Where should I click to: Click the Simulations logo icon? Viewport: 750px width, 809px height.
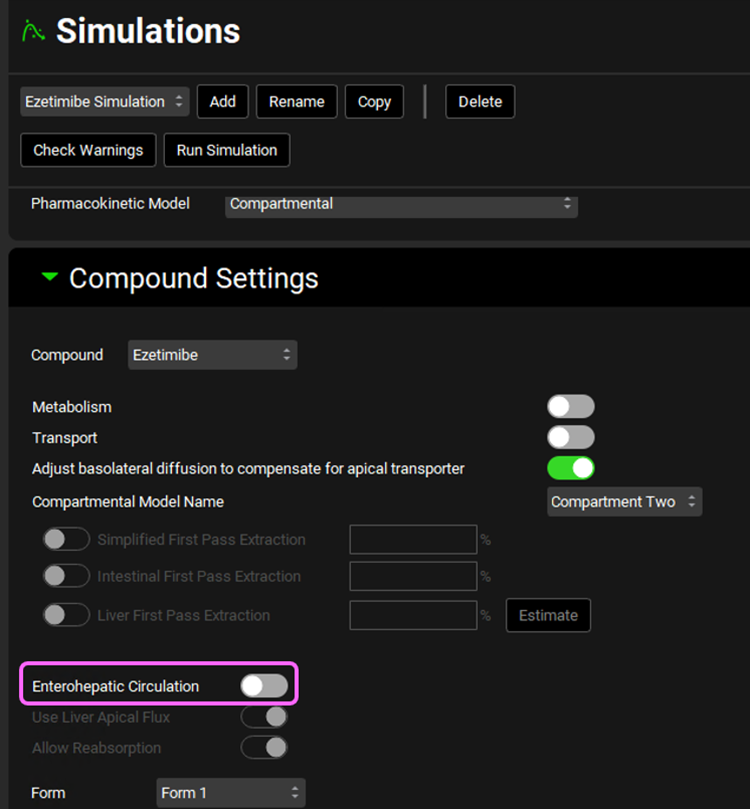point(33,31)
